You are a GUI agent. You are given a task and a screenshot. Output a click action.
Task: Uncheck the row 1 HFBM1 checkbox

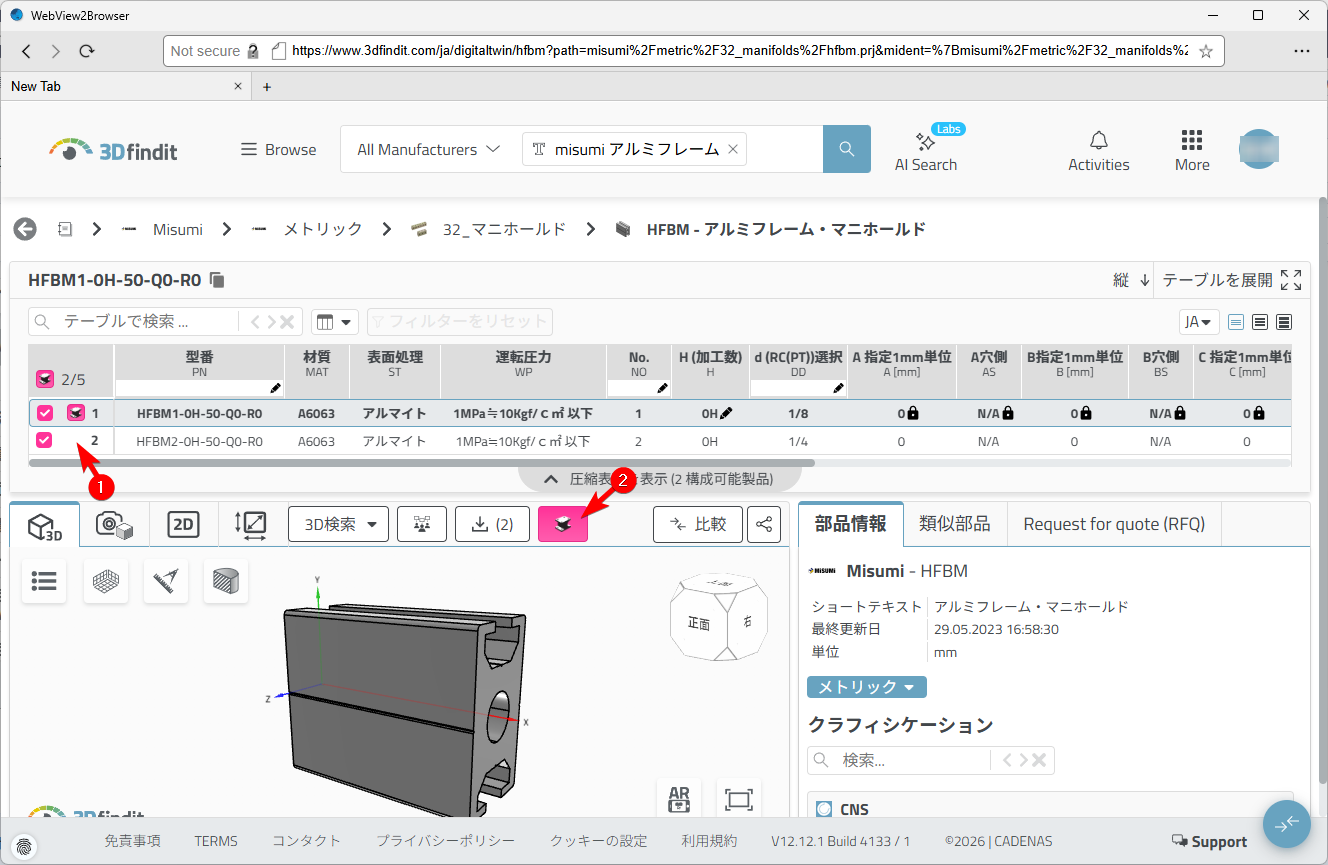coord(45,413)
